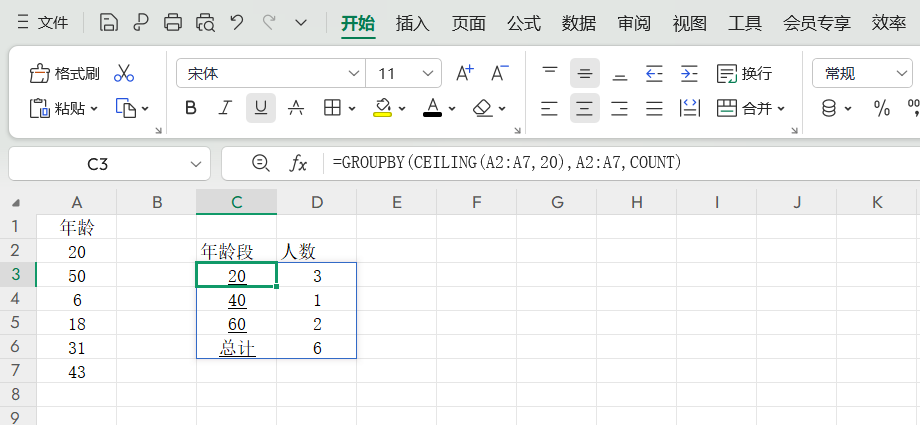
Task: Click the yellow fill color bucket
Action: pyautogui.click(x=382, y=108)
